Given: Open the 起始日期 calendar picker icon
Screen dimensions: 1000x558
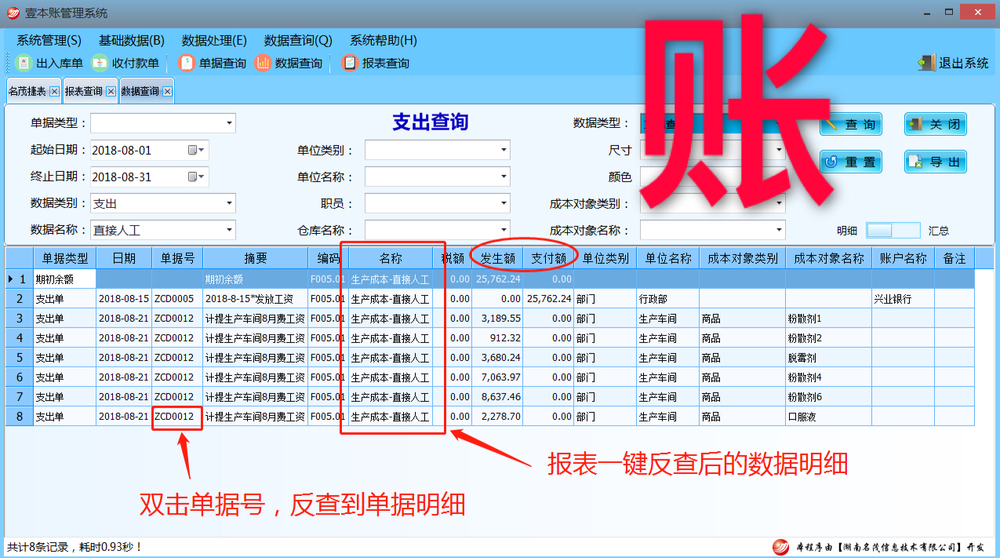Looking at the screenshot, I should pos(196,151).
